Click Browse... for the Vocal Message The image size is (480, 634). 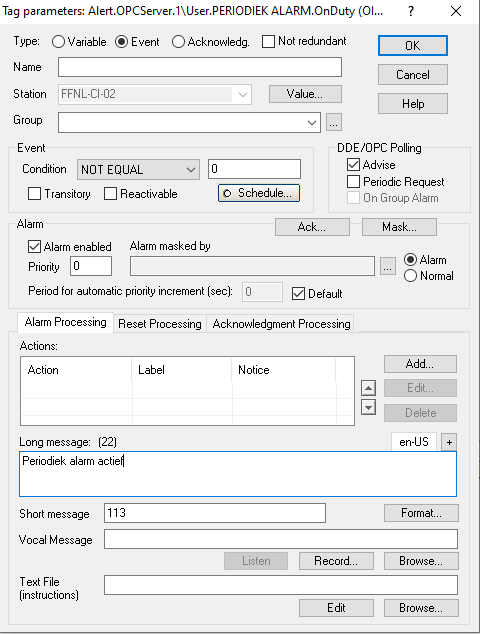421,561
